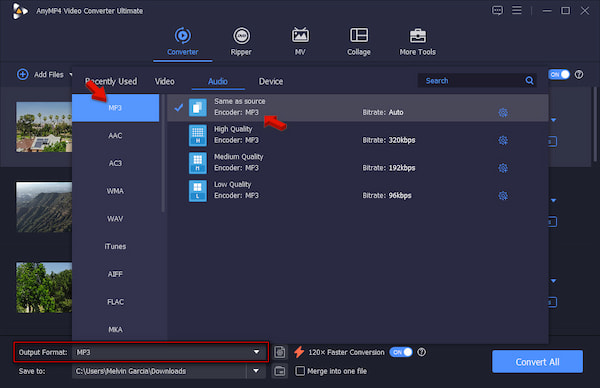Image resolution: width=600 pixels, height=388 pixels.
Task: Click edit icon on first video row
Action: pyautogui.click(x=553, y=142)
